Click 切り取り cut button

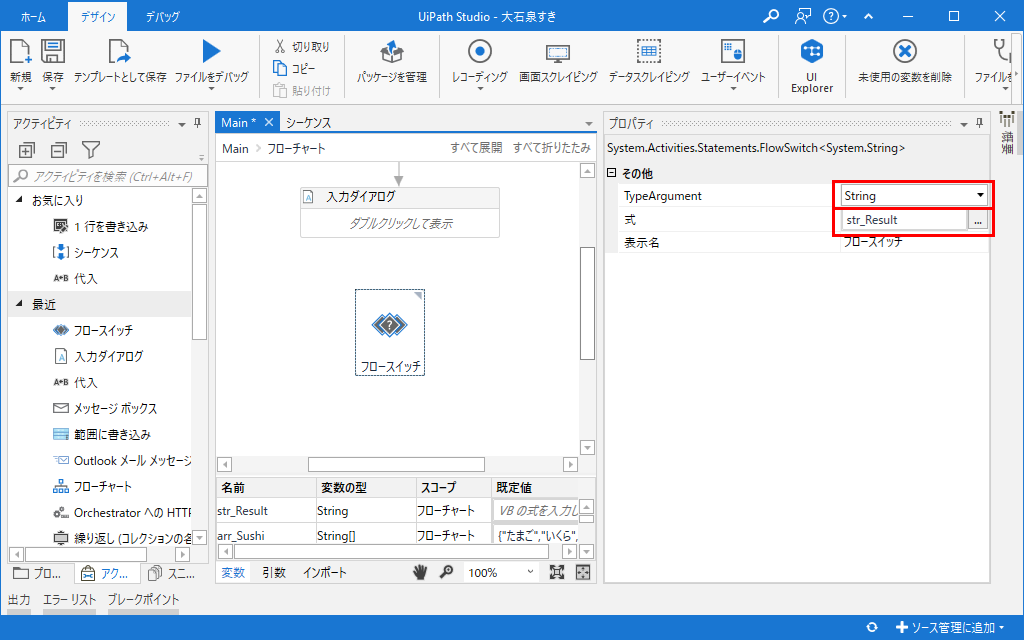tap(302, 47)
